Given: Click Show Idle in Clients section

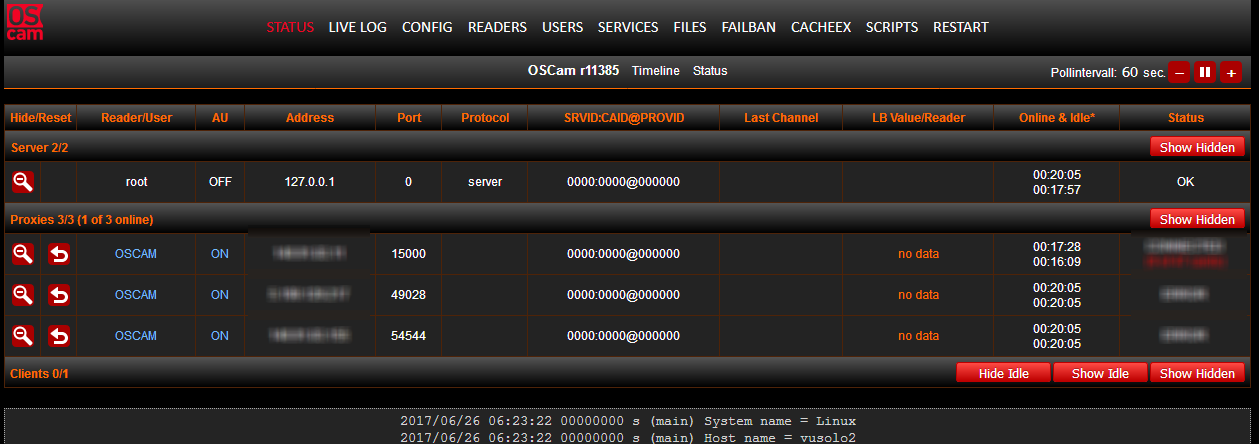Looking at the screenshot, I should click(x=1100, y=373).
